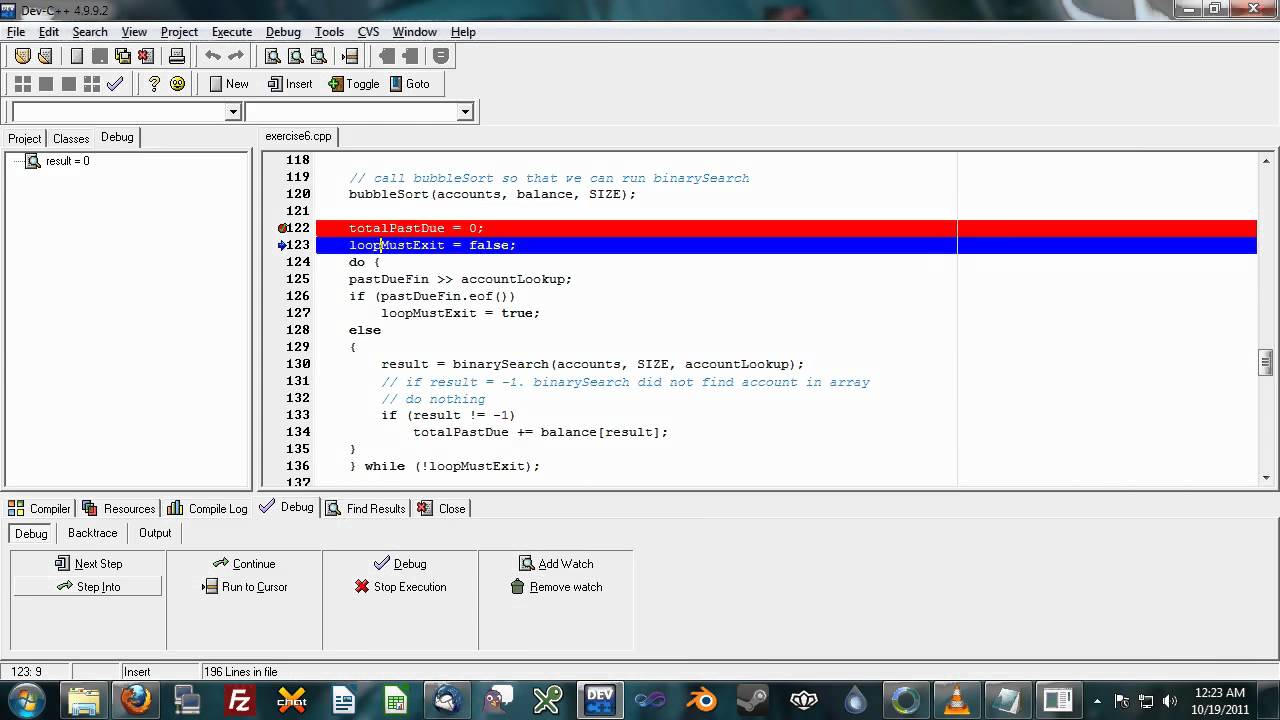1280x720 pixels.
Task: Click the editor scrollbar up arrow
Action: tap(1266, 160)
